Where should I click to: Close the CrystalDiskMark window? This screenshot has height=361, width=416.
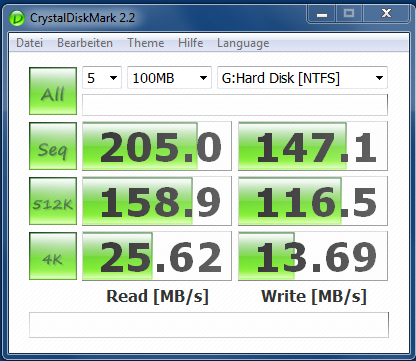tap(386, 14)
